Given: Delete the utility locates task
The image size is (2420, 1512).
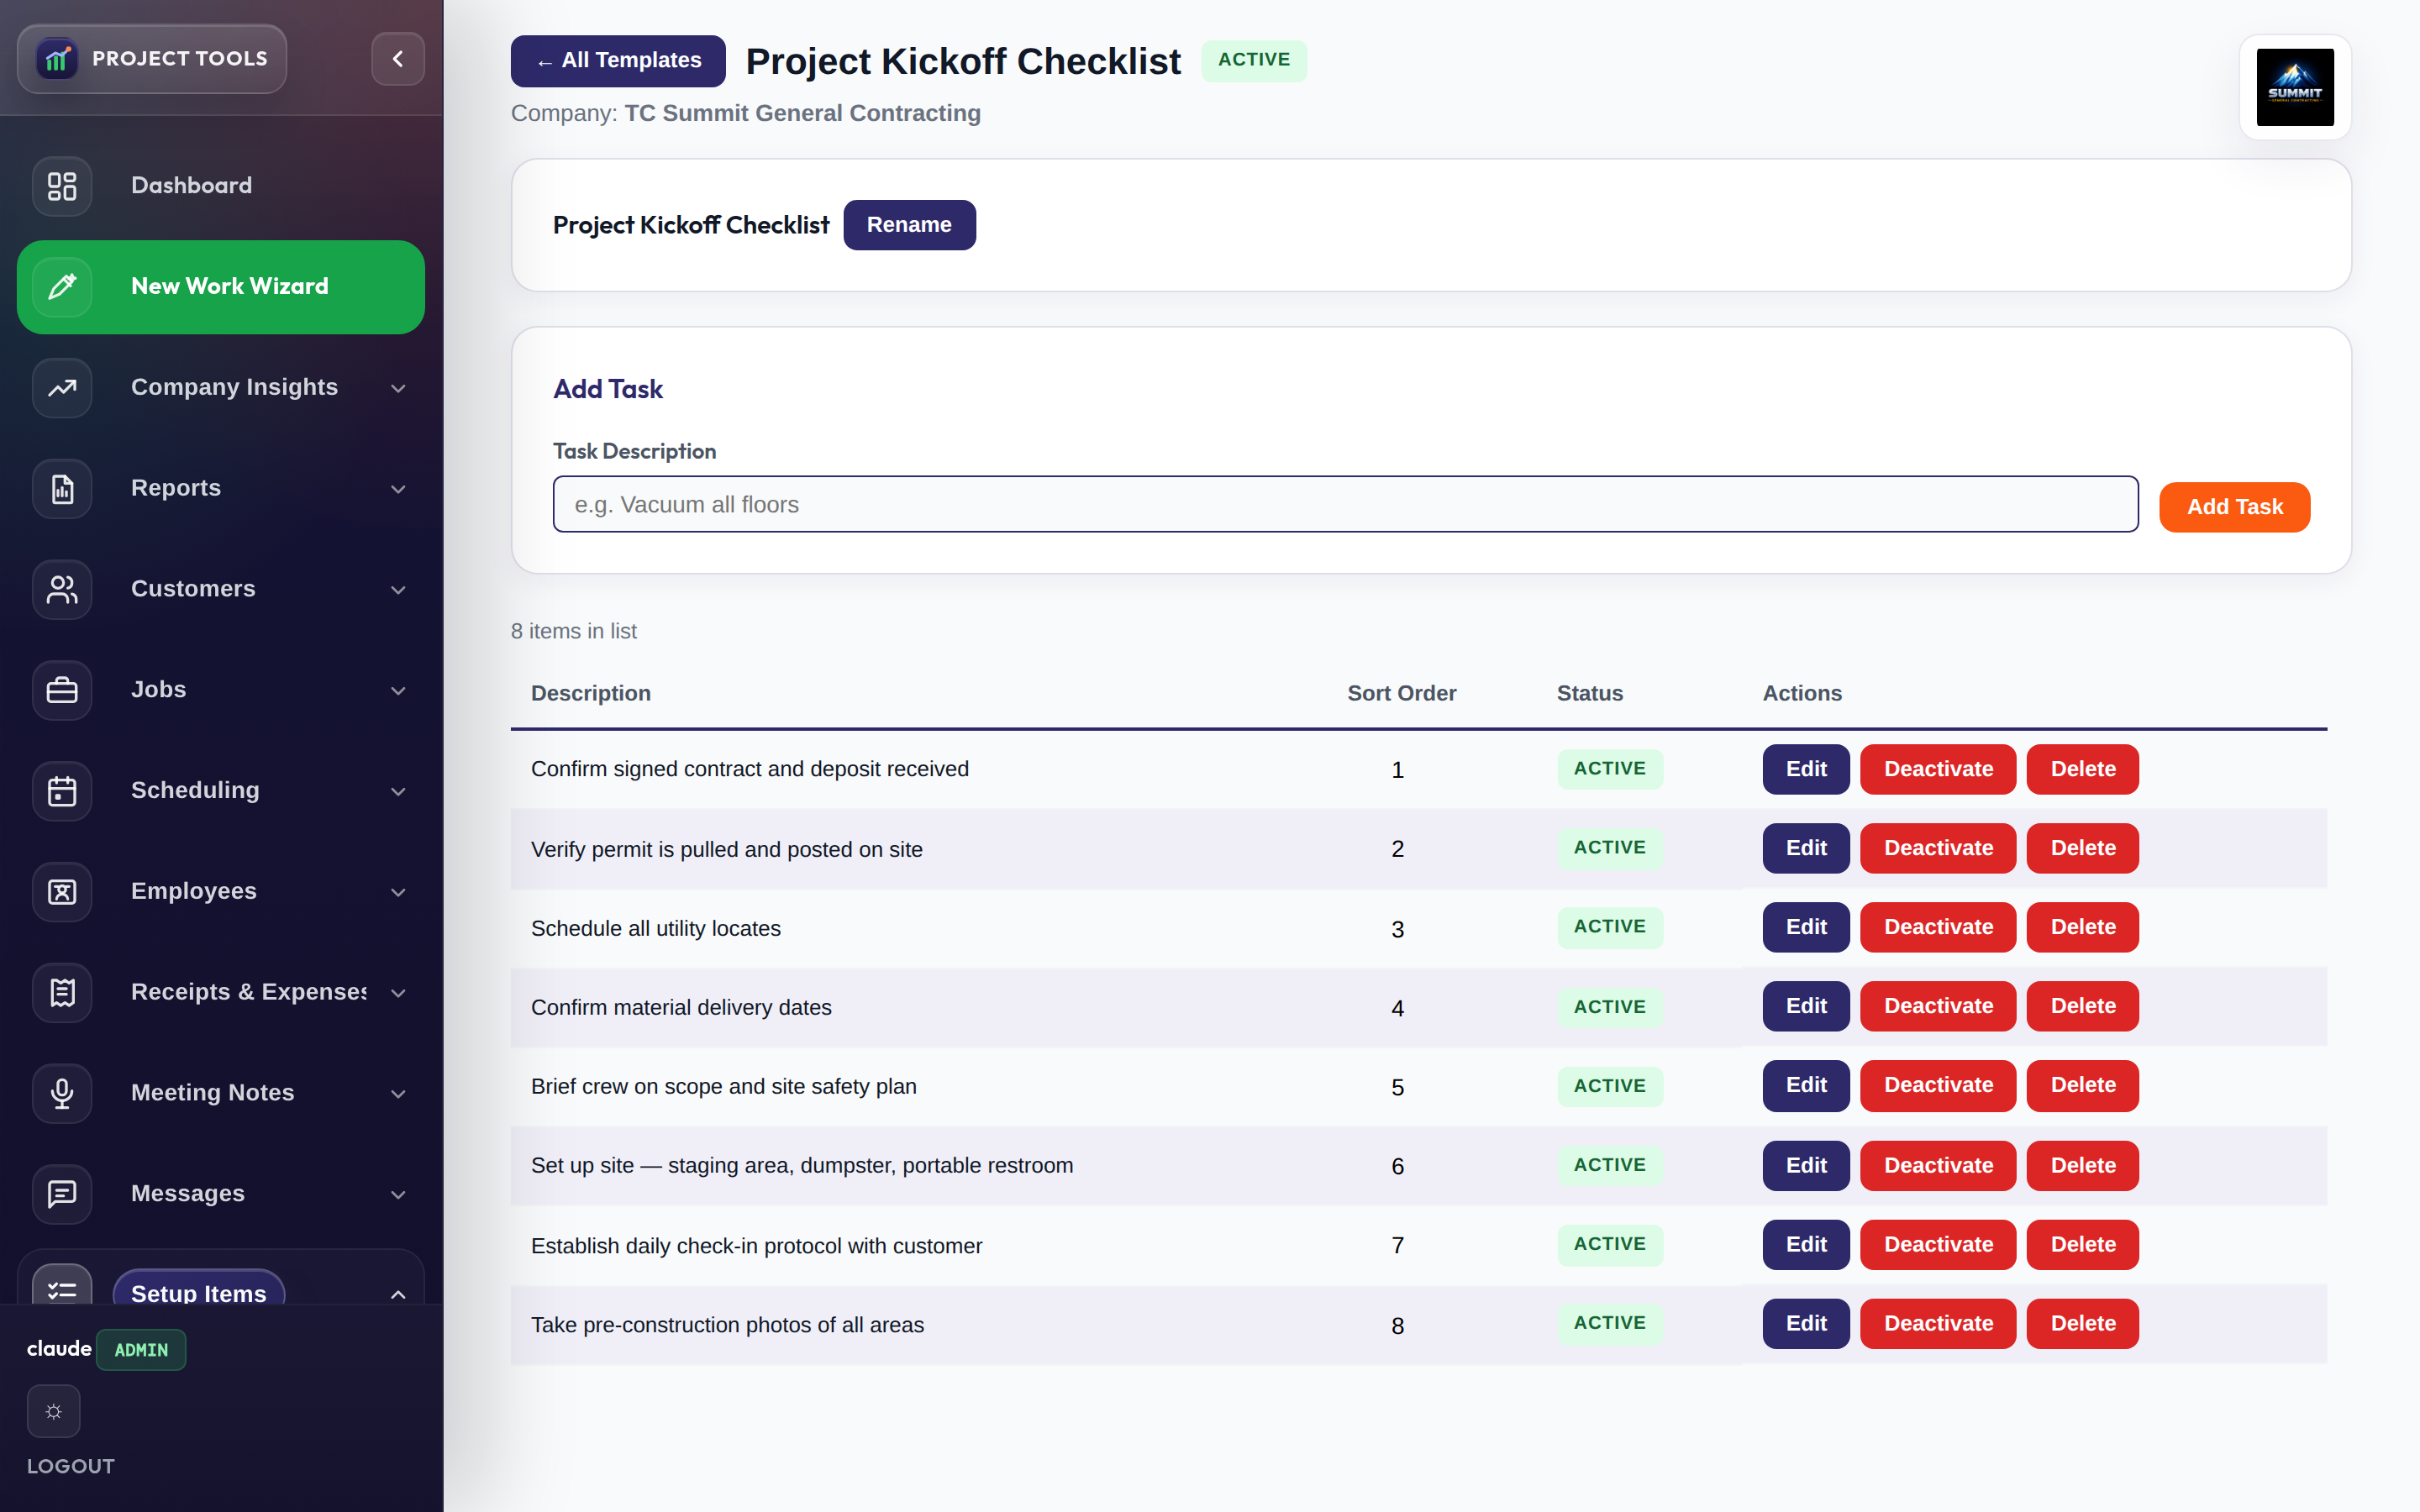Looking at the screenshot, I should (2083, 927).
